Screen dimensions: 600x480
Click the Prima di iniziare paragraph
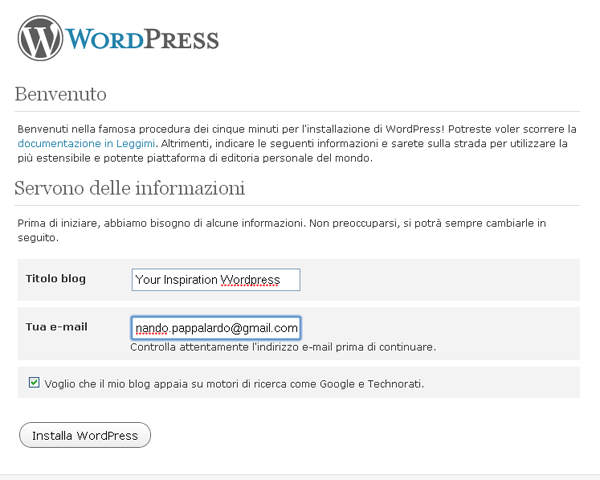click(x=282, y=230)
